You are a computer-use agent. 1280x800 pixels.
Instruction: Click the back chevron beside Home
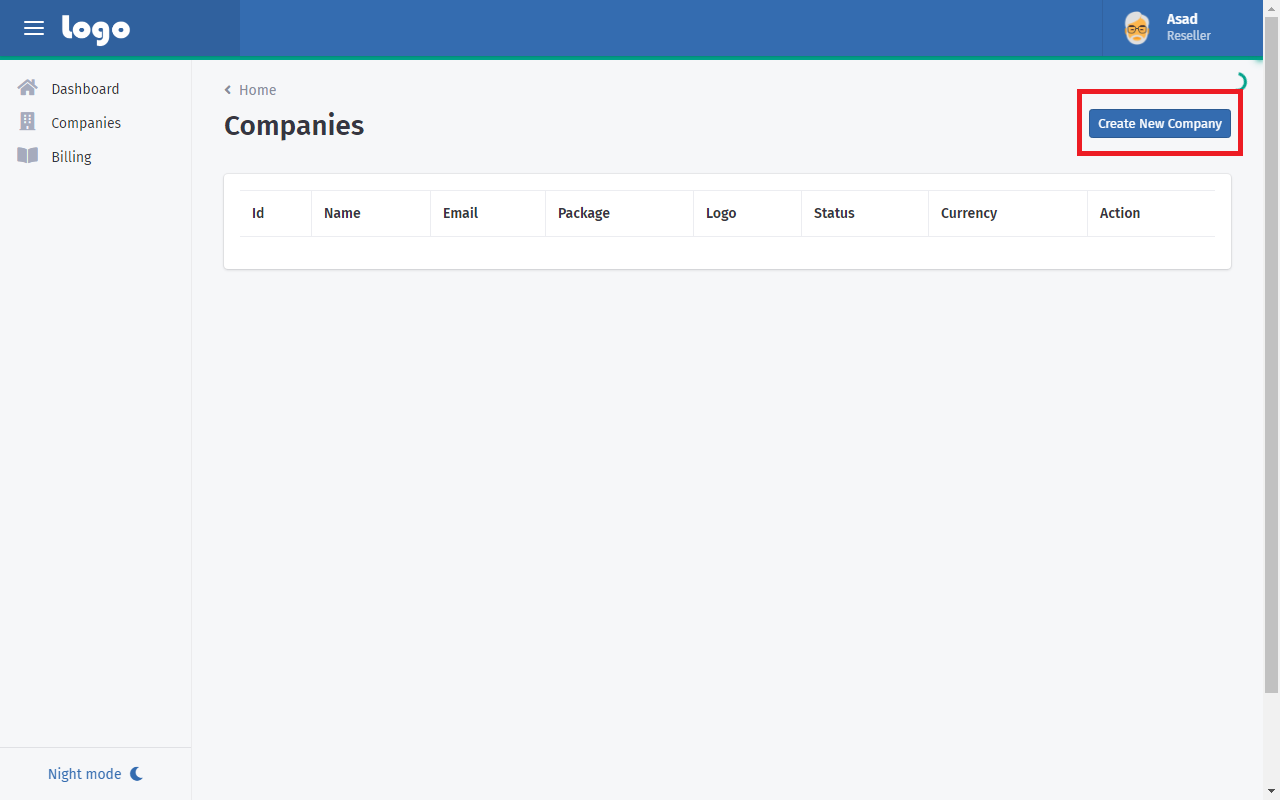[x=228, y=90]
